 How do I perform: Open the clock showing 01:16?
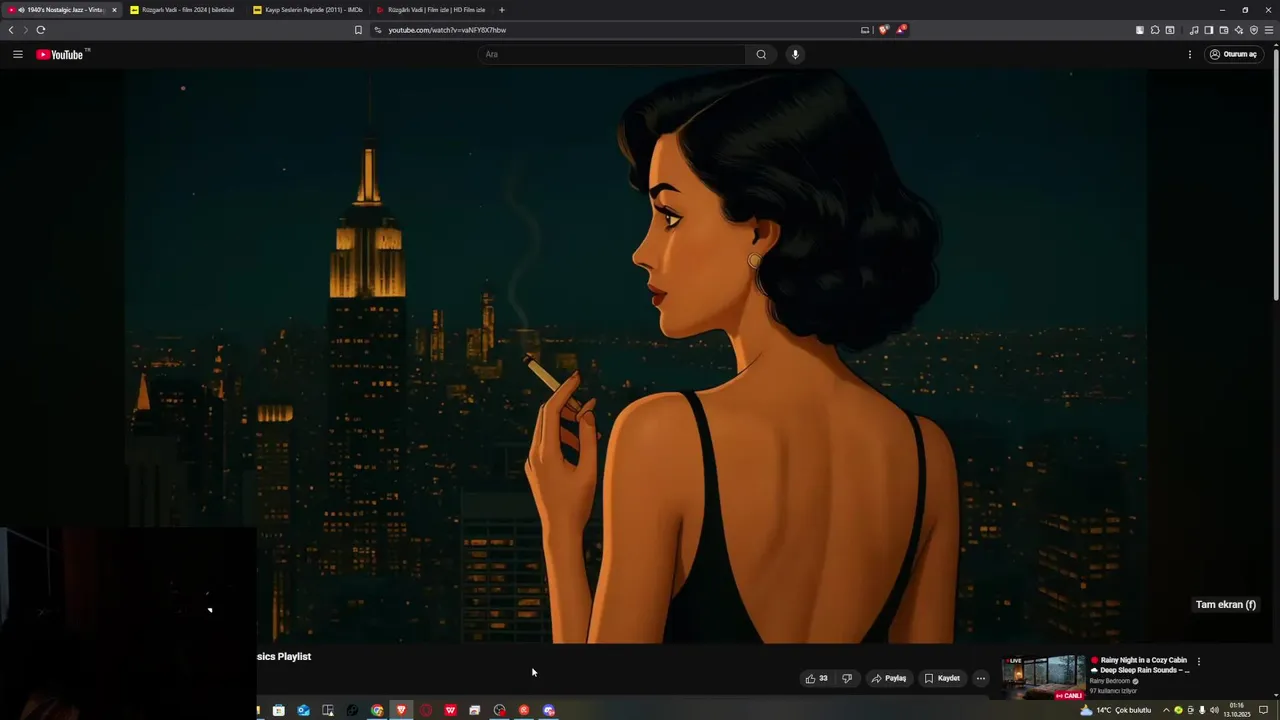1237,710
